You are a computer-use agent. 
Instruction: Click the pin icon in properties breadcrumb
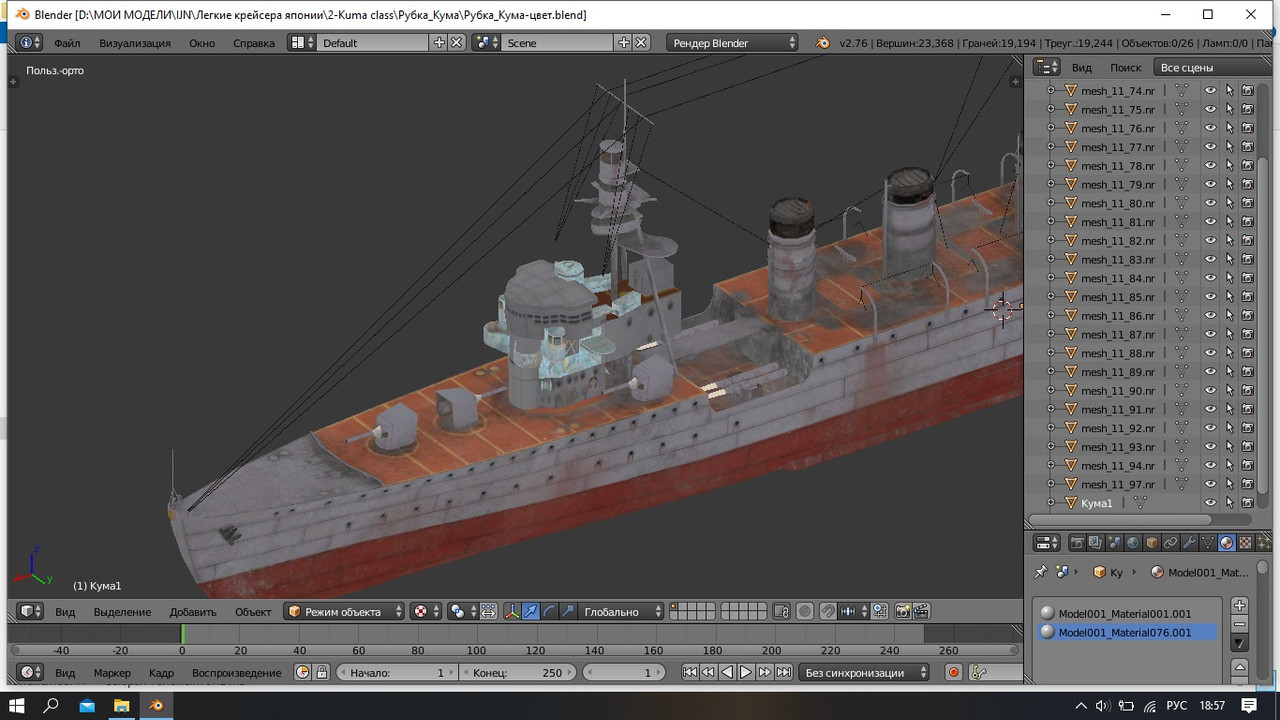[1041, 572]
